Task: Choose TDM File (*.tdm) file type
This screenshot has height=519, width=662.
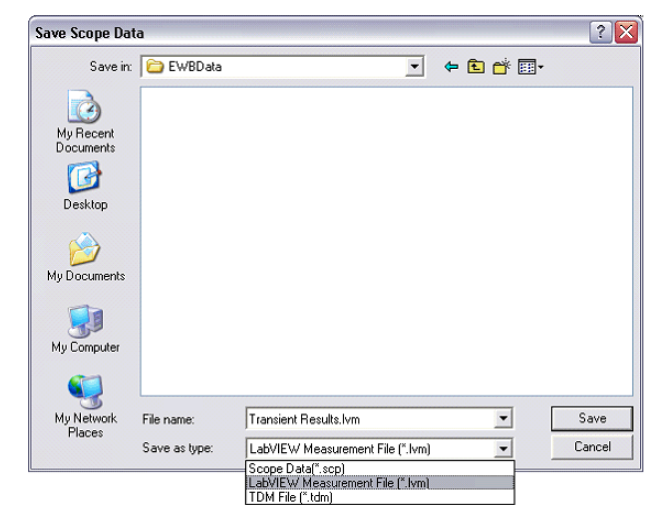Action: pyautogui.click(x=380, y=497)
